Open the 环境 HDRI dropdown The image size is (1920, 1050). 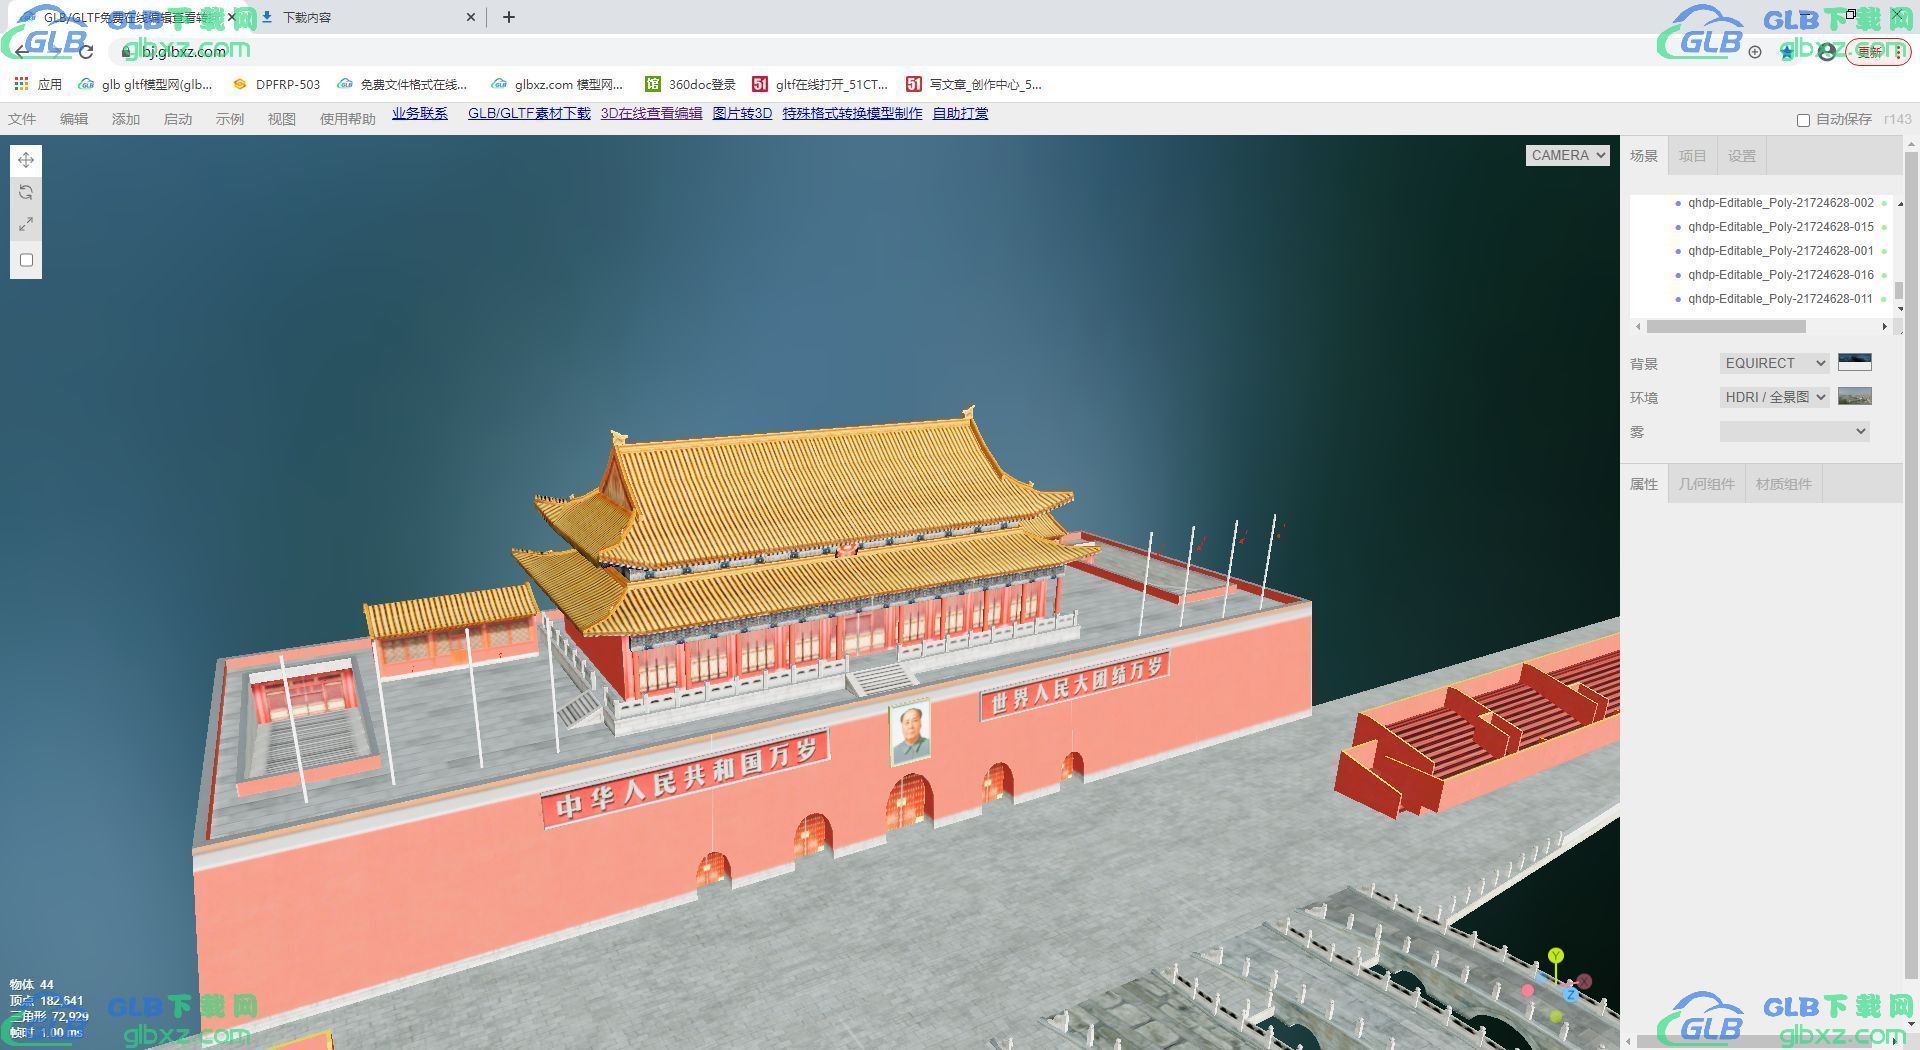pyautogui.click(x=1775, y=397)
